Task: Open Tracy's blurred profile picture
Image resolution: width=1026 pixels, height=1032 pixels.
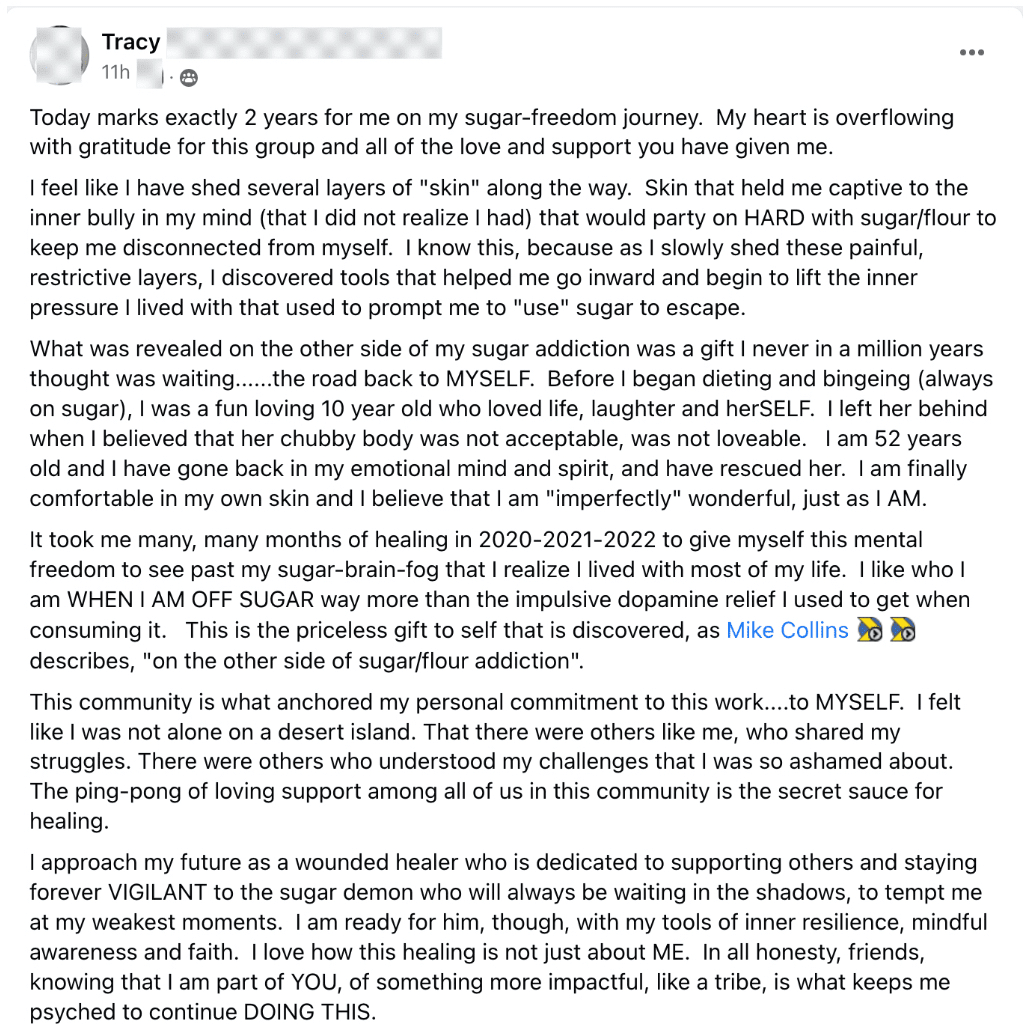Action: point(62,56)
